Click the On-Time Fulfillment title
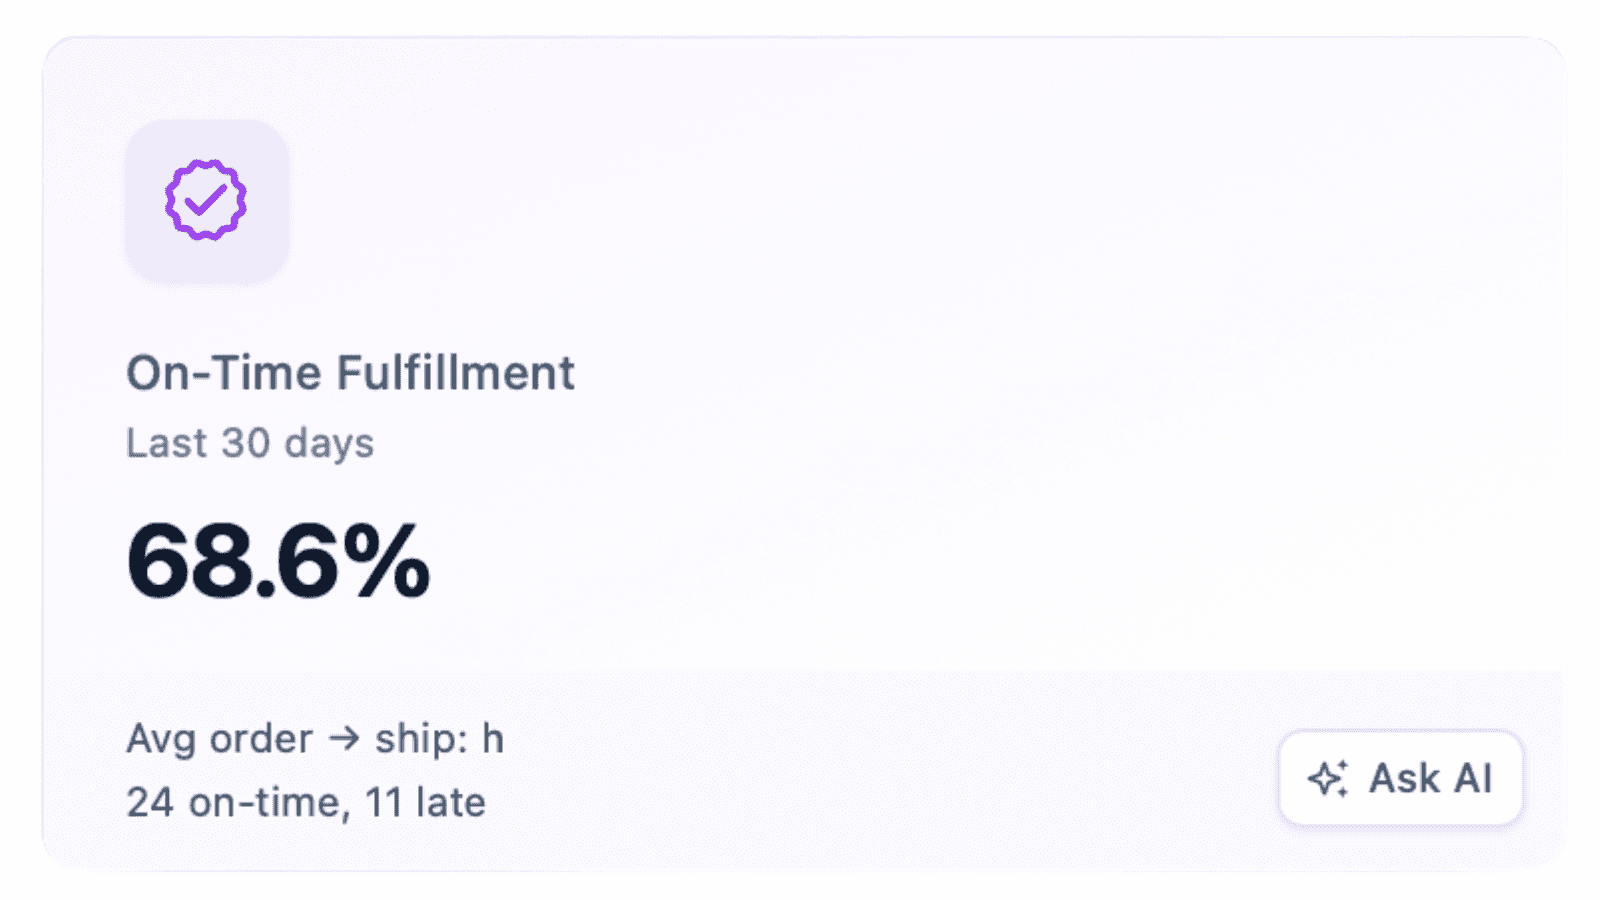This screenshot has width=1600, height=900. point(350,373)
